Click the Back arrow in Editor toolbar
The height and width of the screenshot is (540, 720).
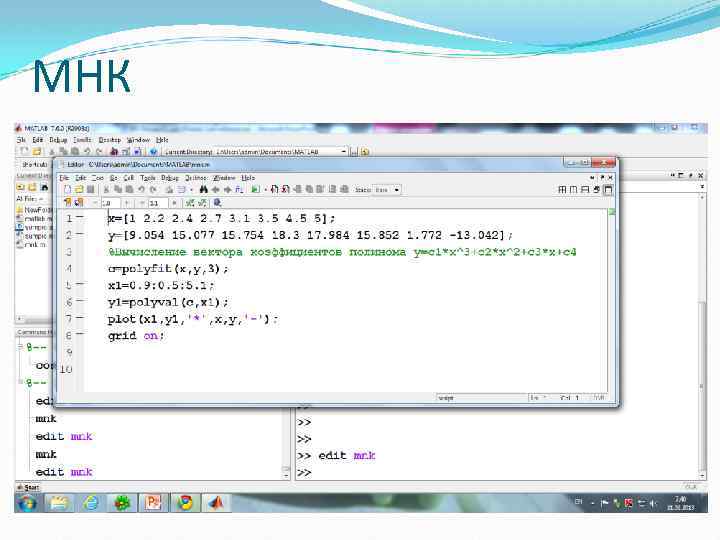[215, 190]
